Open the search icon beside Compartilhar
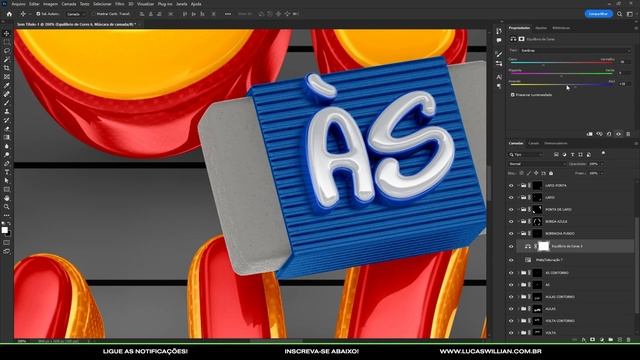Screen dimensions: 640x360 point(620,14)
